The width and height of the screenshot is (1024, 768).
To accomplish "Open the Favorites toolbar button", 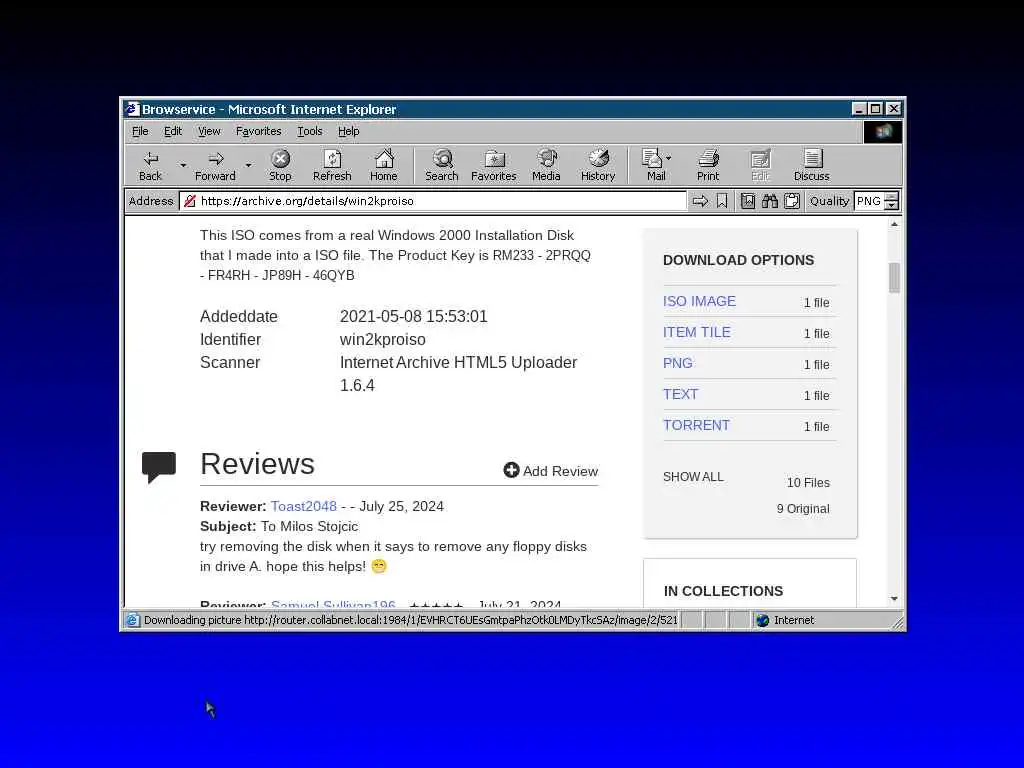I will coord(494,165).
